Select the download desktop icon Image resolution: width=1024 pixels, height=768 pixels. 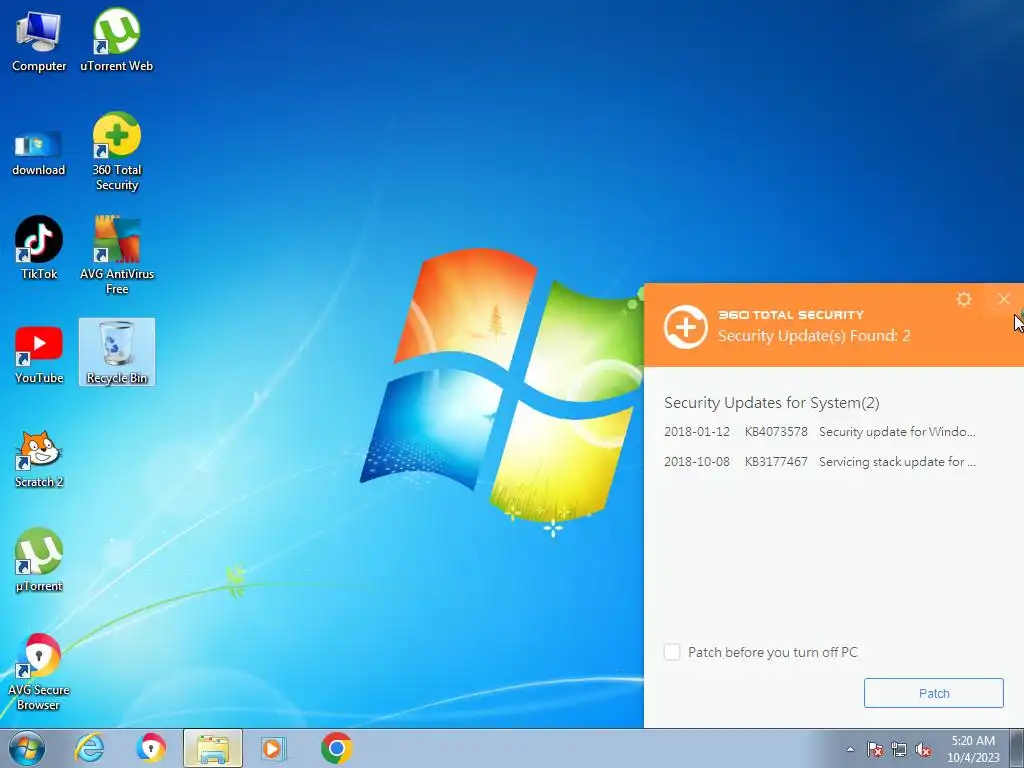point(39,153)
